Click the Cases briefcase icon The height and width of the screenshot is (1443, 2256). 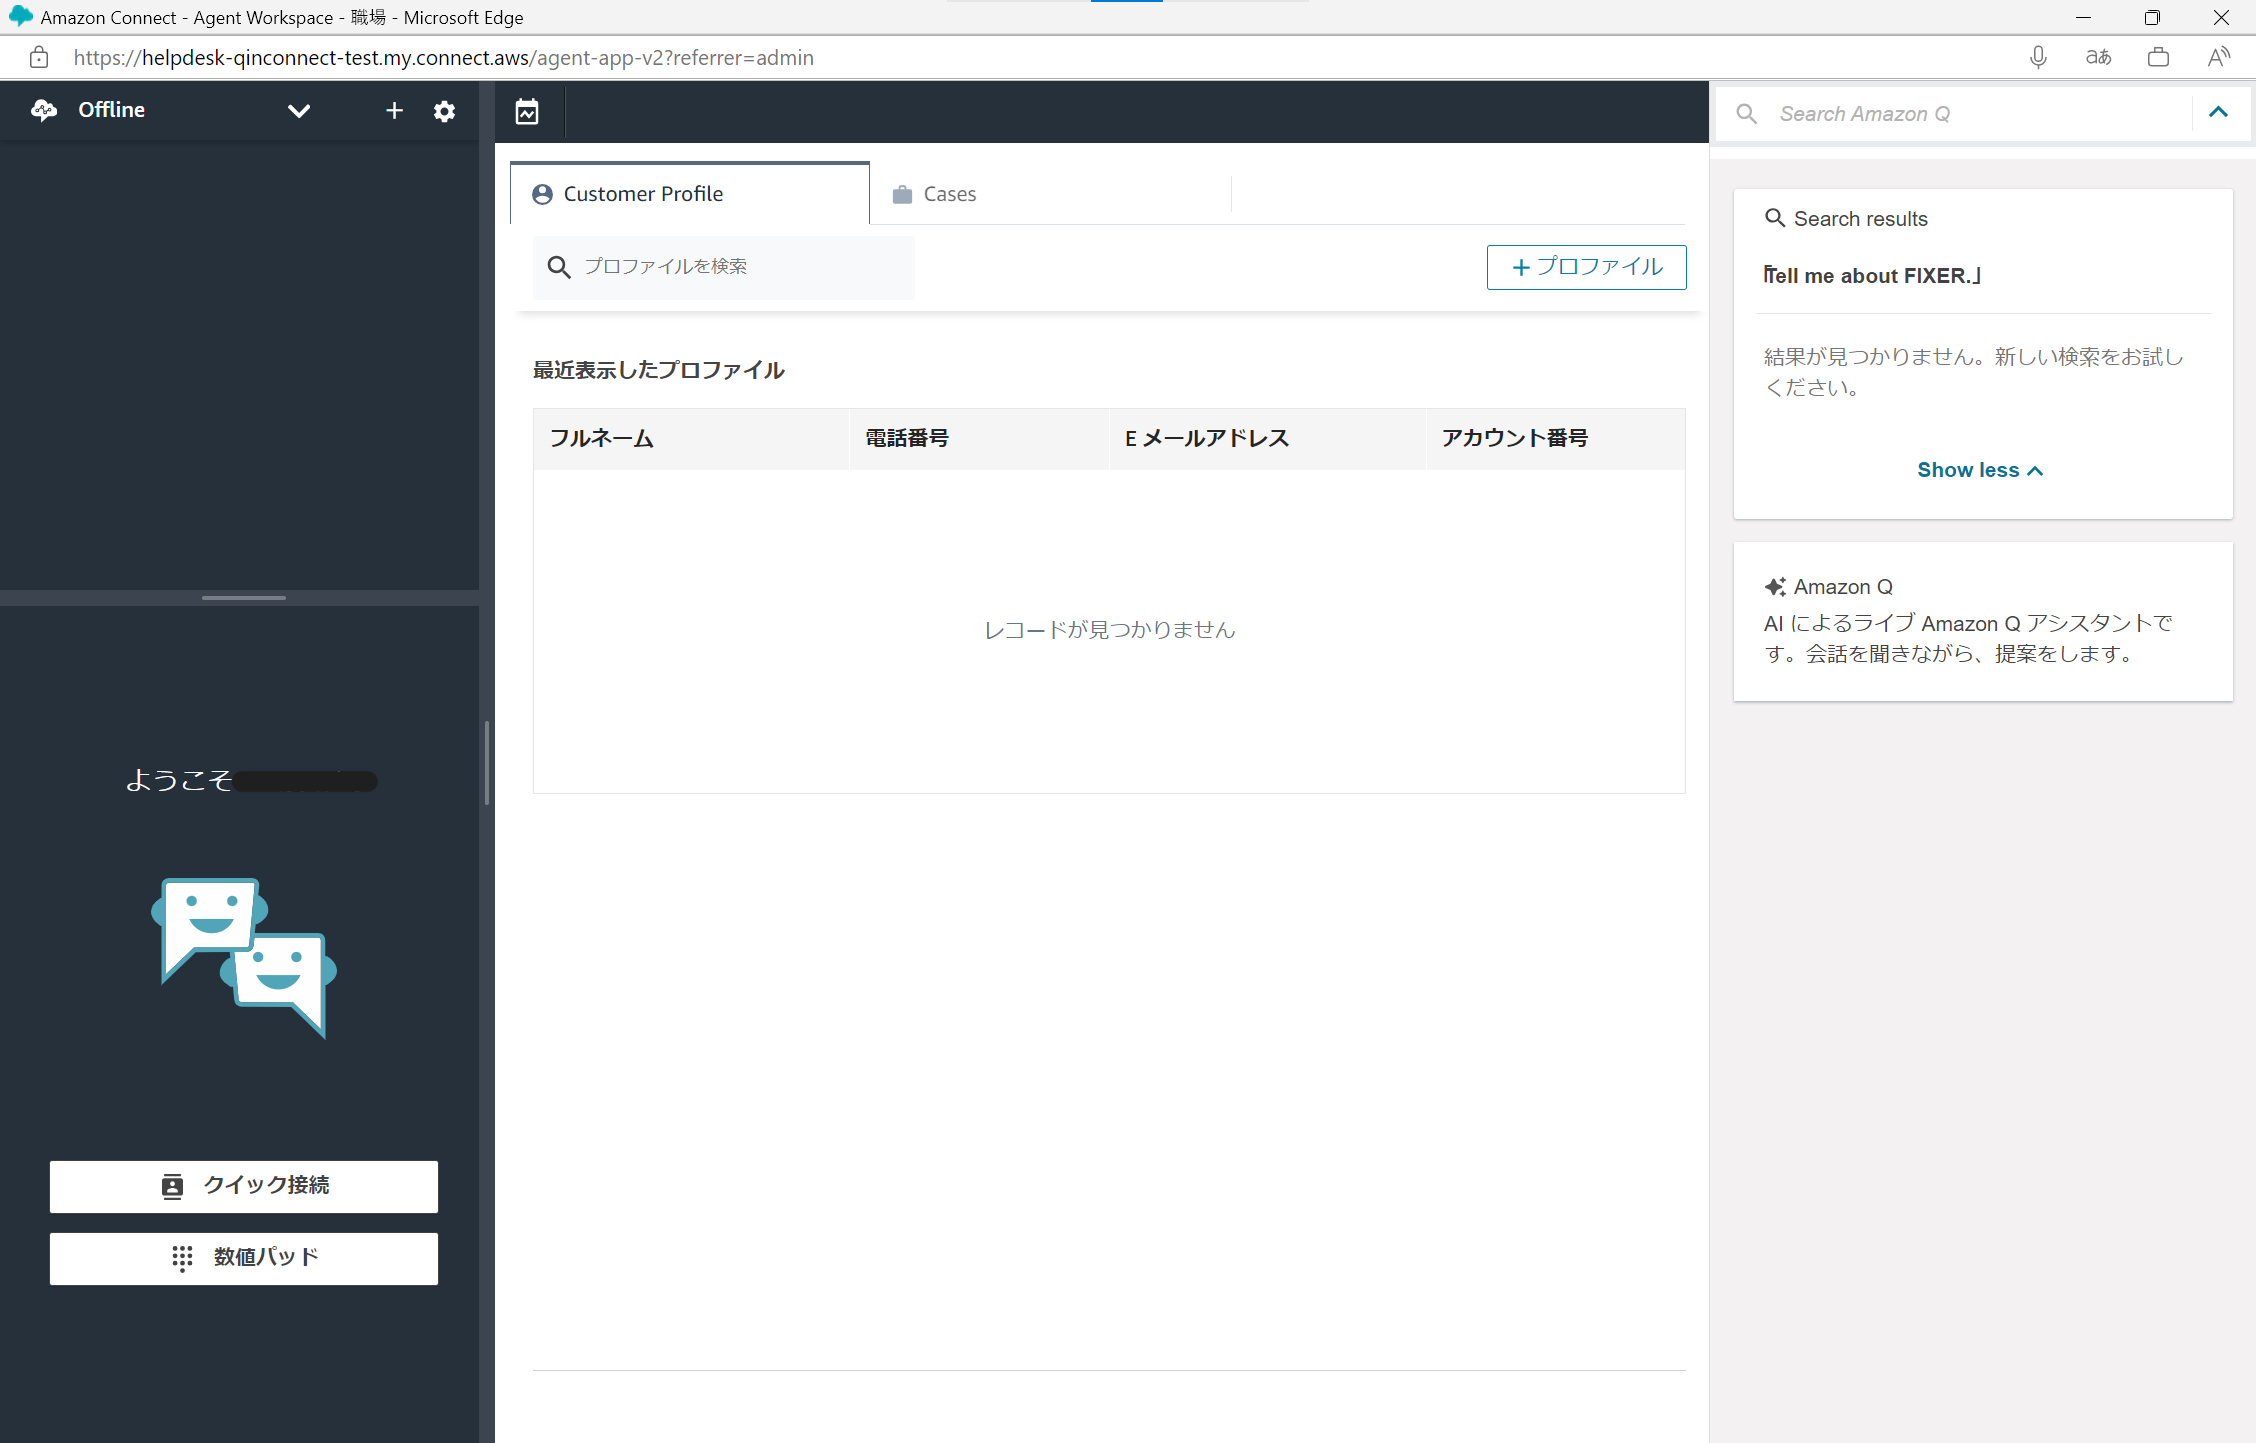pos(902,194)
